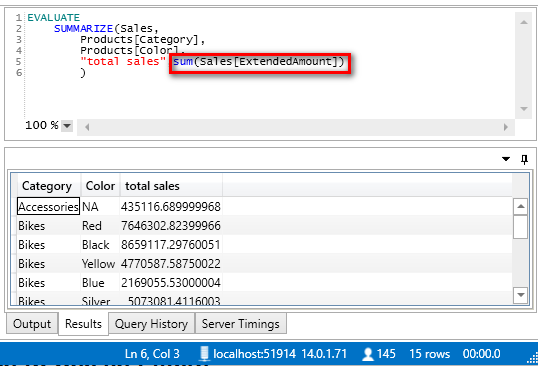Select the 8659117.29760051 value cell
This screenshot has width=538, height=366.
click(x=171, y=245)
